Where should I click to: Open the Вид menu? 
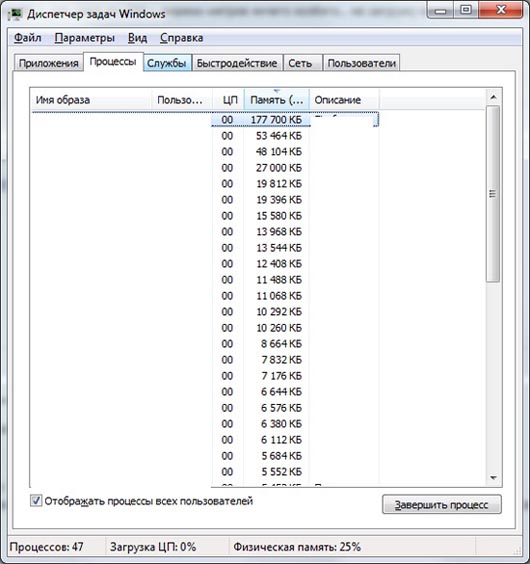(x=137, y=38)
